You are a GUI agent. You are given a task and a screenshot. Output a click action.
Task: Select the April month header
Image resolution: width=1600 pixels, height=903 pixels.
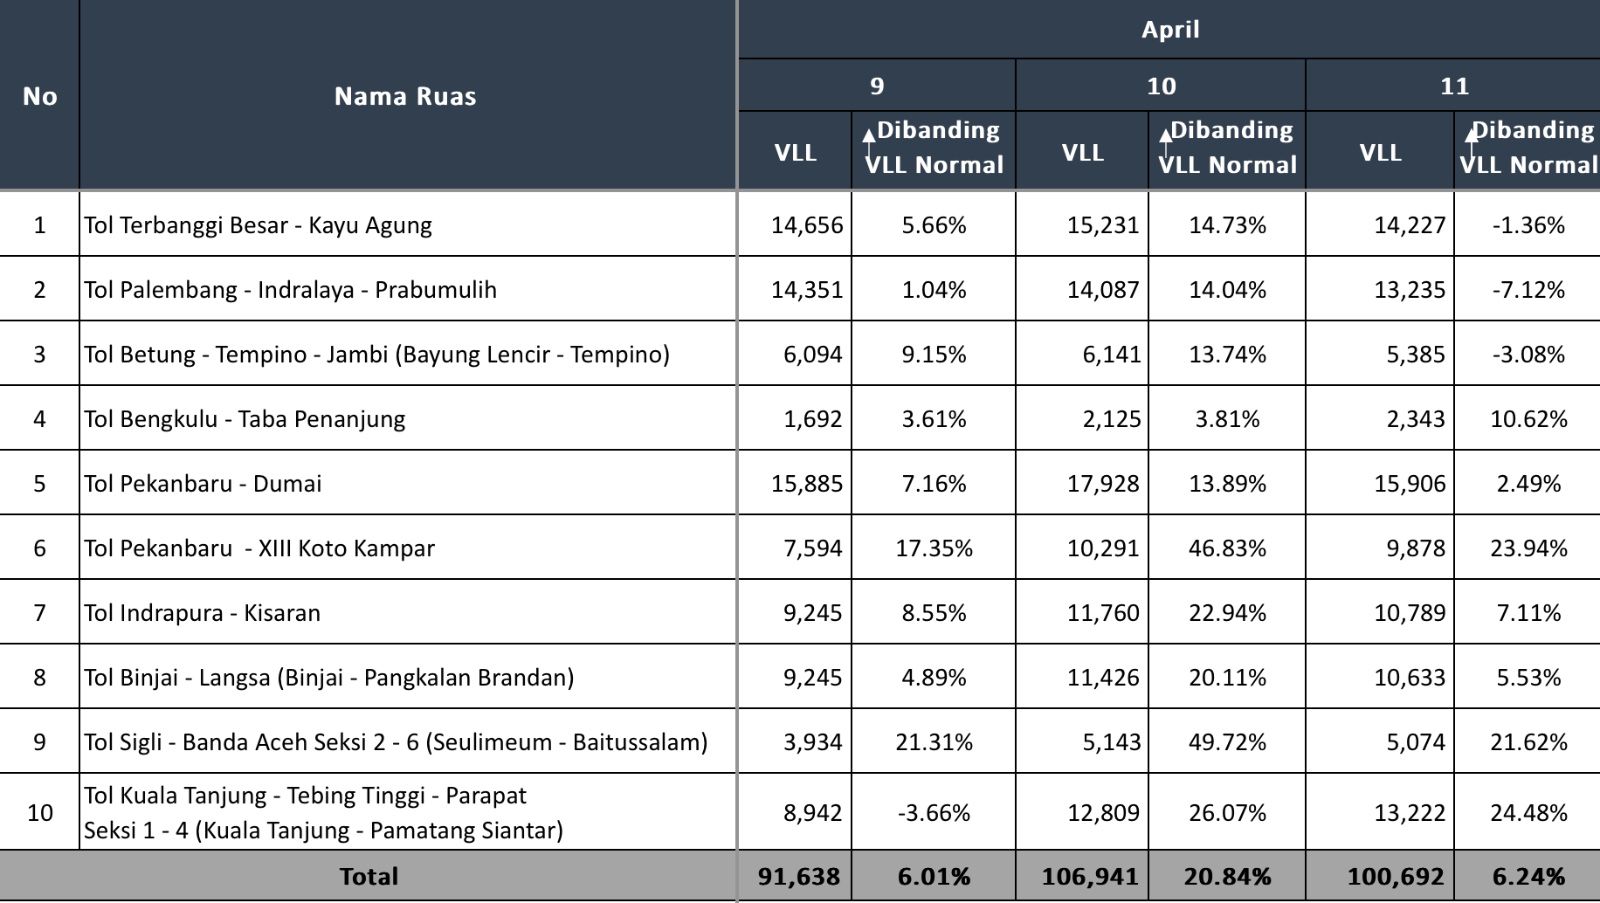click(1170, 29)
